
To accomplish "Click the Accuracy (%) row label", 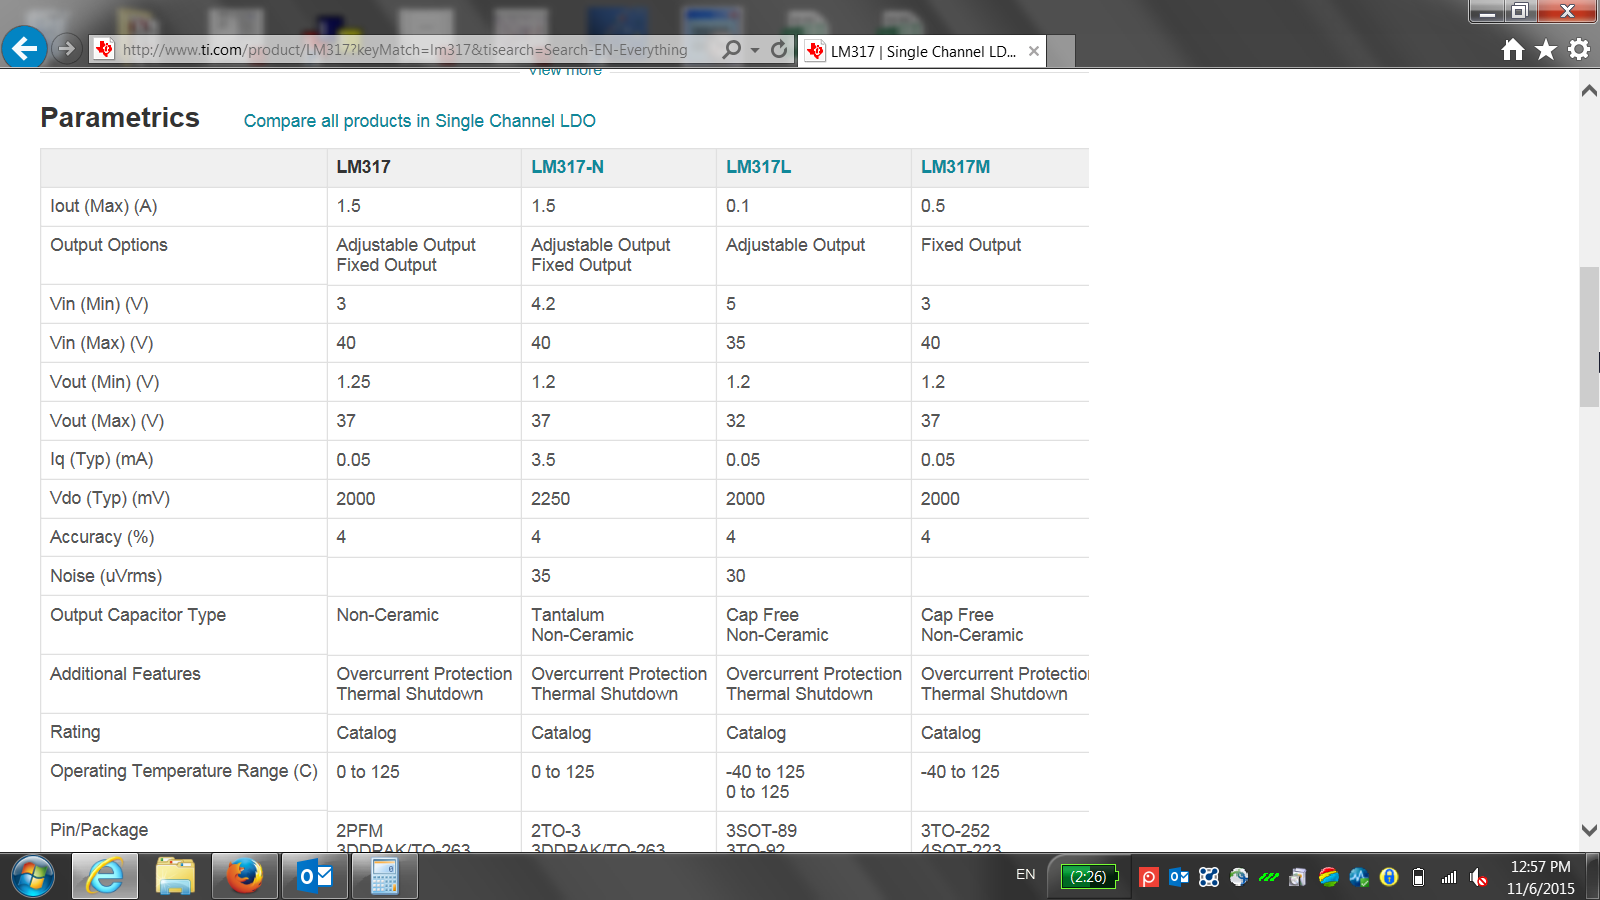I will [102, 537].
